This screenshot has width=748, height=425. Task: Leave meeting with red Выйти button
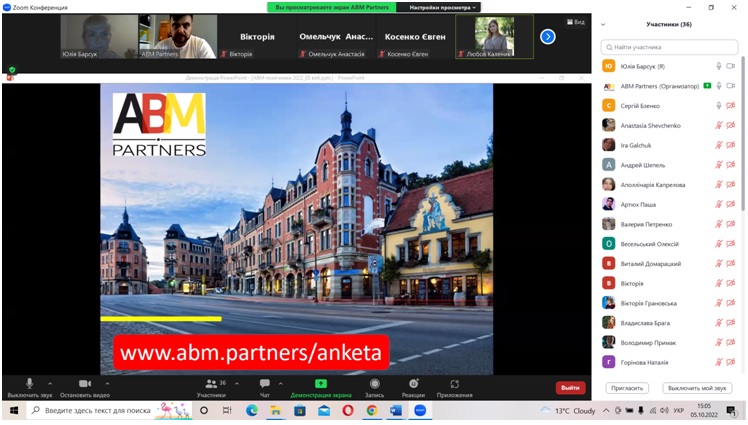[x=570, y=388]
